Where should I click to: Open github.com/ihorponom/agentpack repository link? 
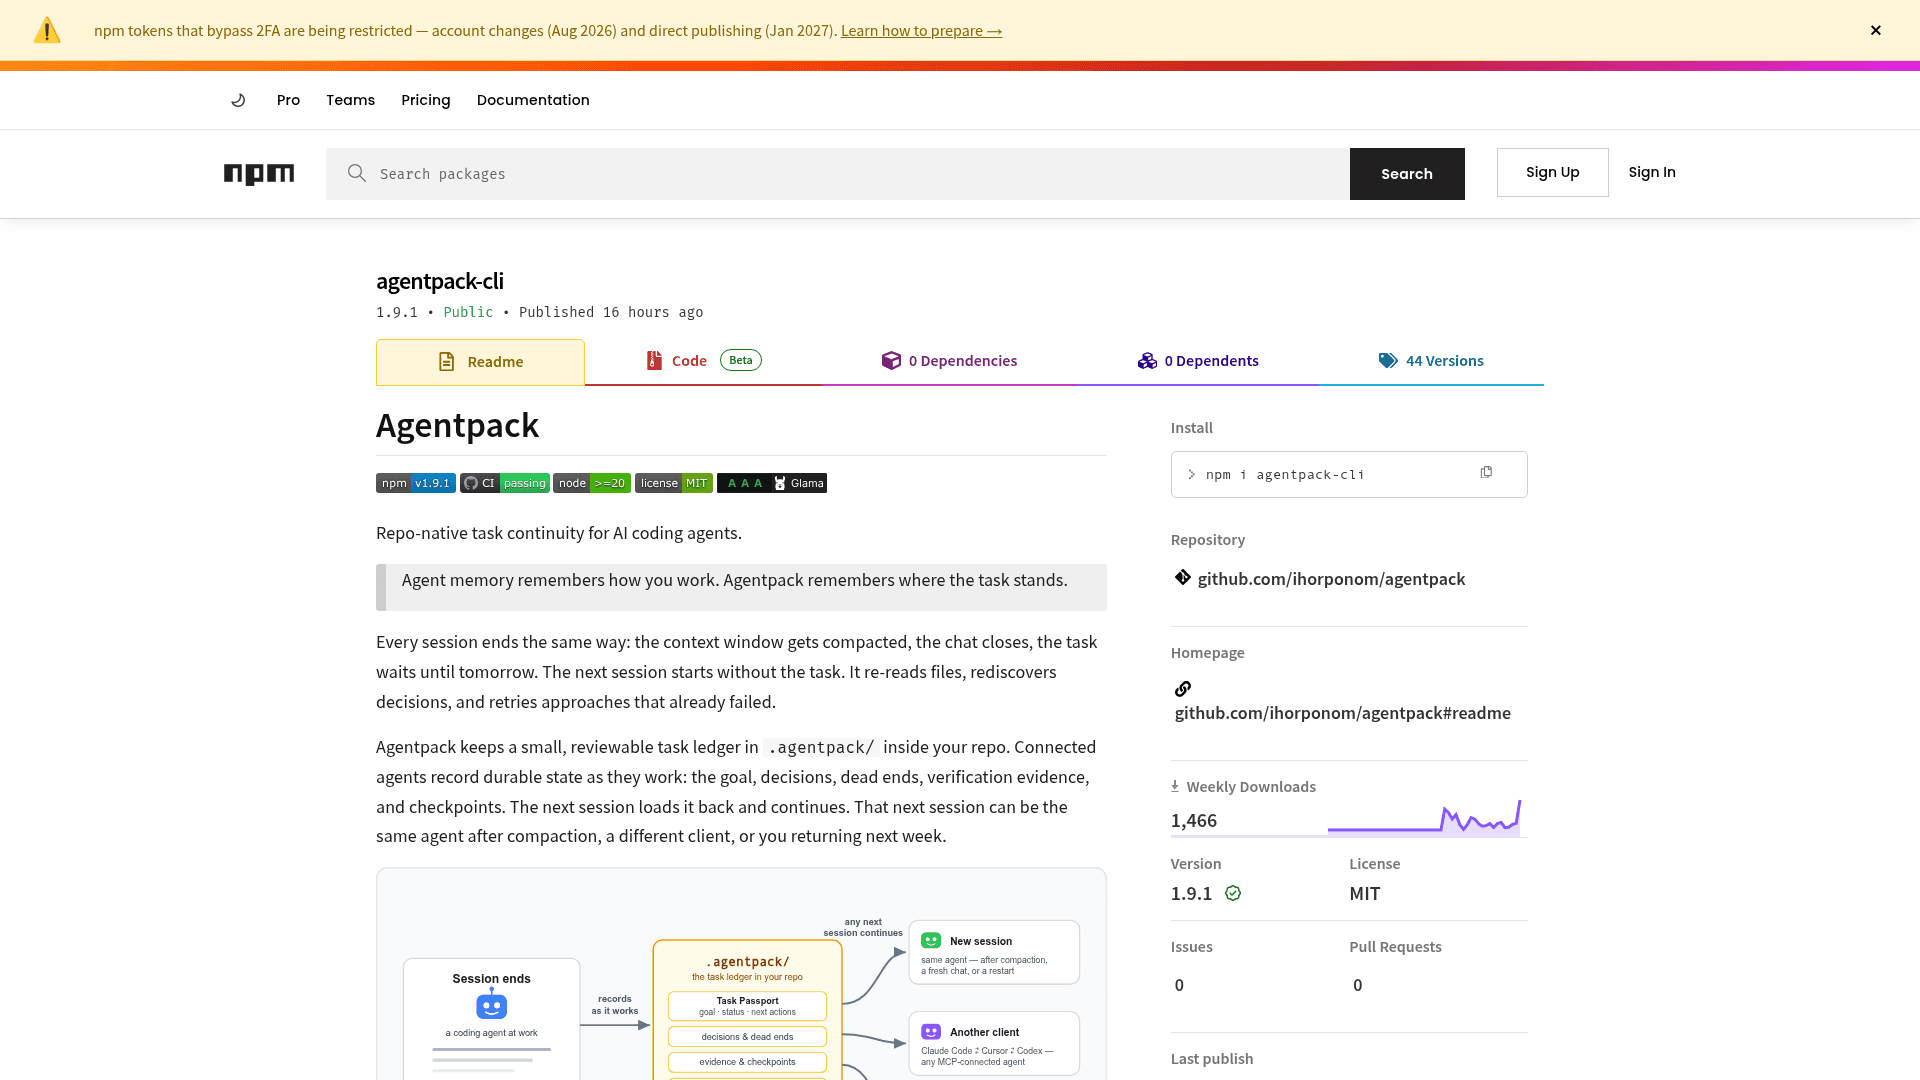pyautogui.click(x=1331, y=579)
